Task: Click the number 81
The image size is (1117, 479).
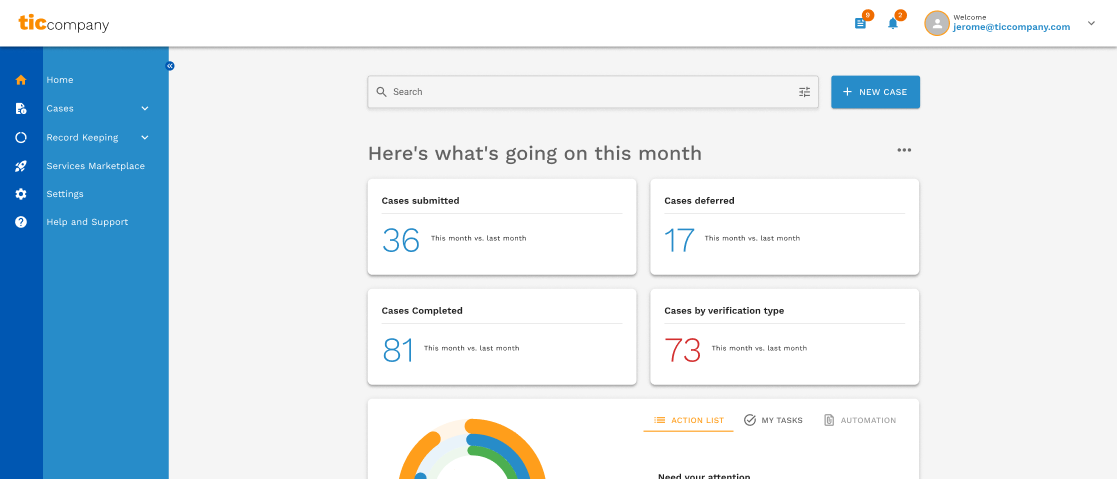Action: tap(398, 350)
